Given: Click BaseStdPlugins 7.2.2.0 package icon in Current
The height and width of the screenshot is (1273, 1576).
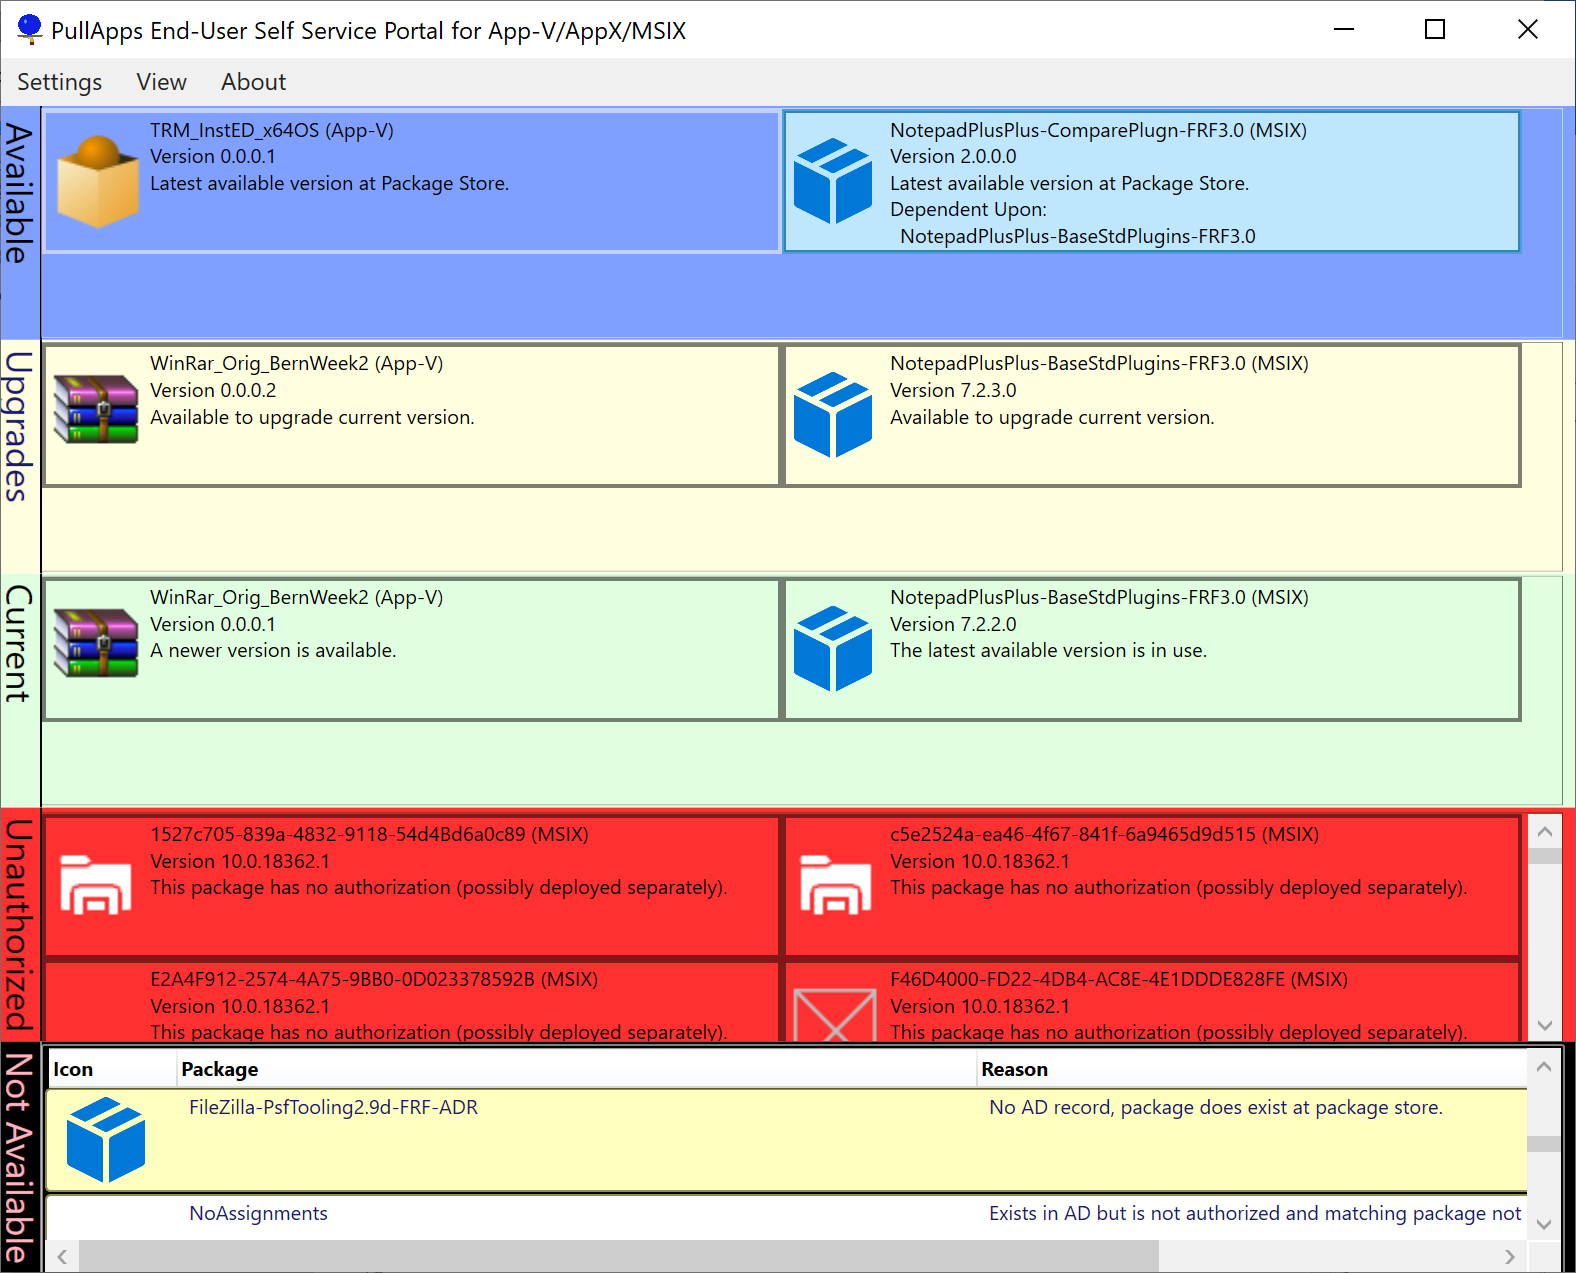Looking at the screenshot, I should click(833, 649).
